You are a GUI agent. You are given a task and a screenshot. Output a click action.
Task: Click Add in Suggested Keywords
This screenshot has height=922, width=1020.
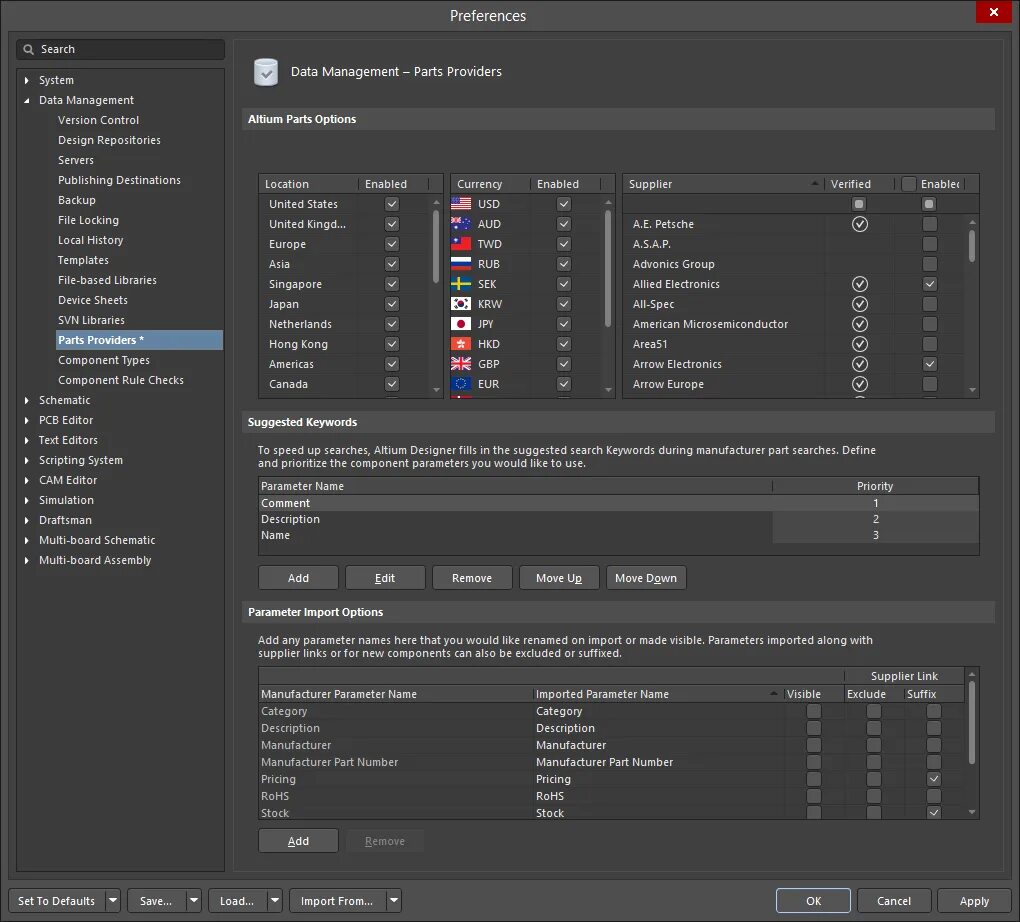click(298, 578)
